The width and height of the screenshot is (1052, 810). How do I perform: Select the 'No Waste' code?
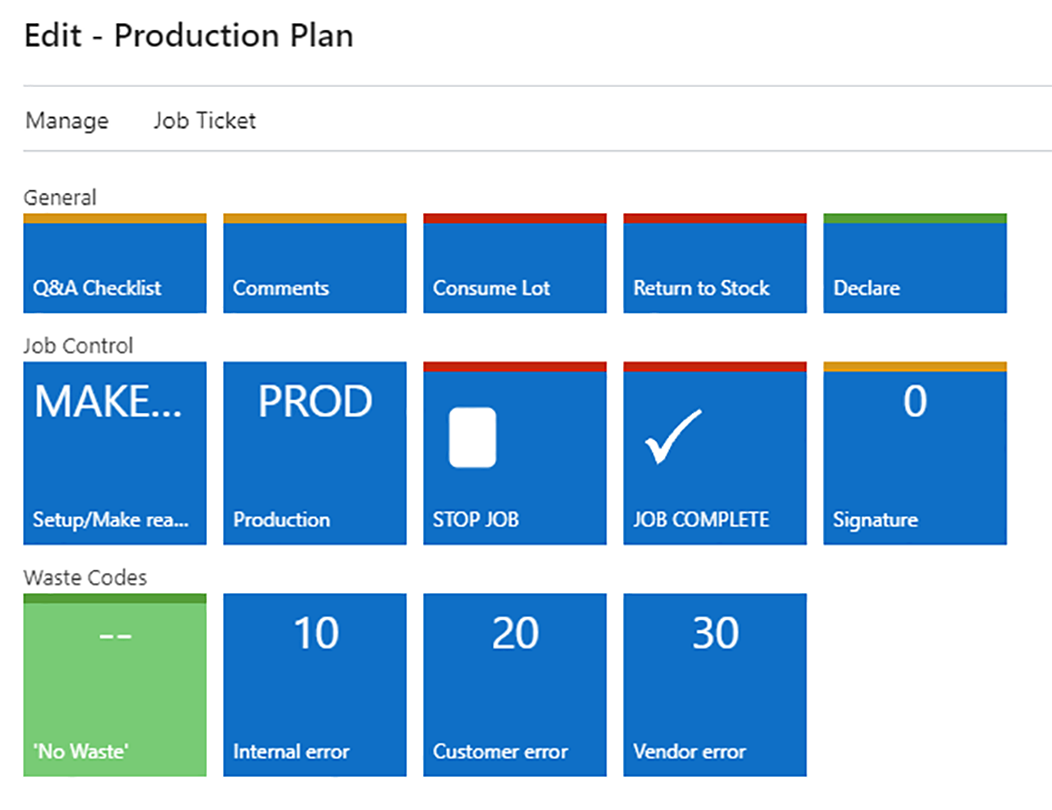[x=114, y=684]
